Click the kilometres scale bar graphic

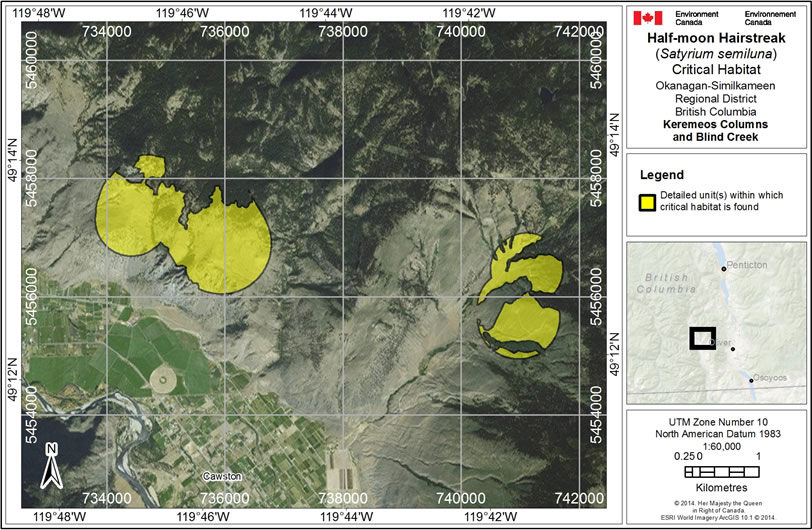pyautogui.click(x=718, y=472)
